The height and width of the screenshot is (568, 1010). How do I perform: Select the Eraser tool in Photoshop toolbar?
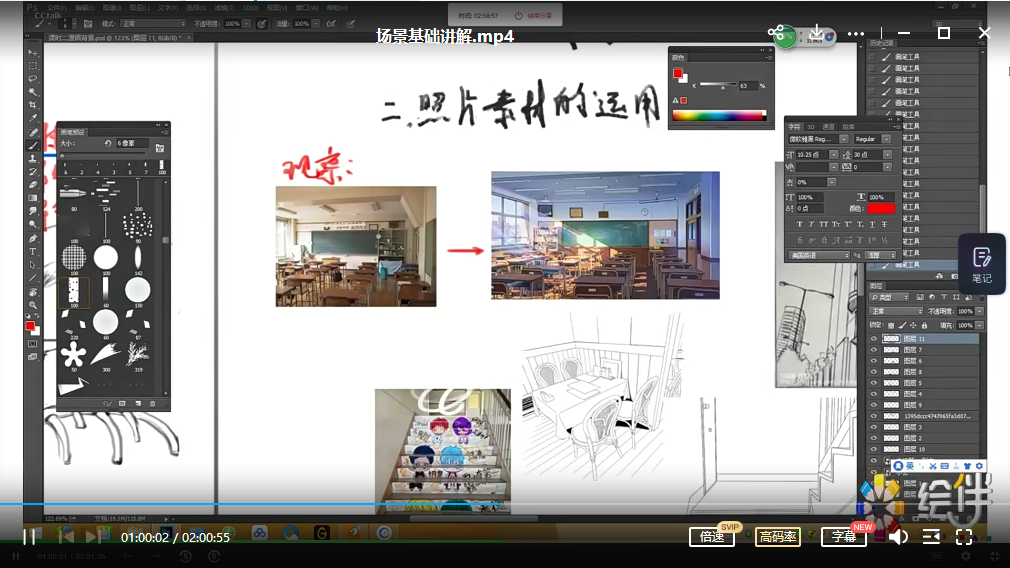pyautogui.click(x=33, y=185)
